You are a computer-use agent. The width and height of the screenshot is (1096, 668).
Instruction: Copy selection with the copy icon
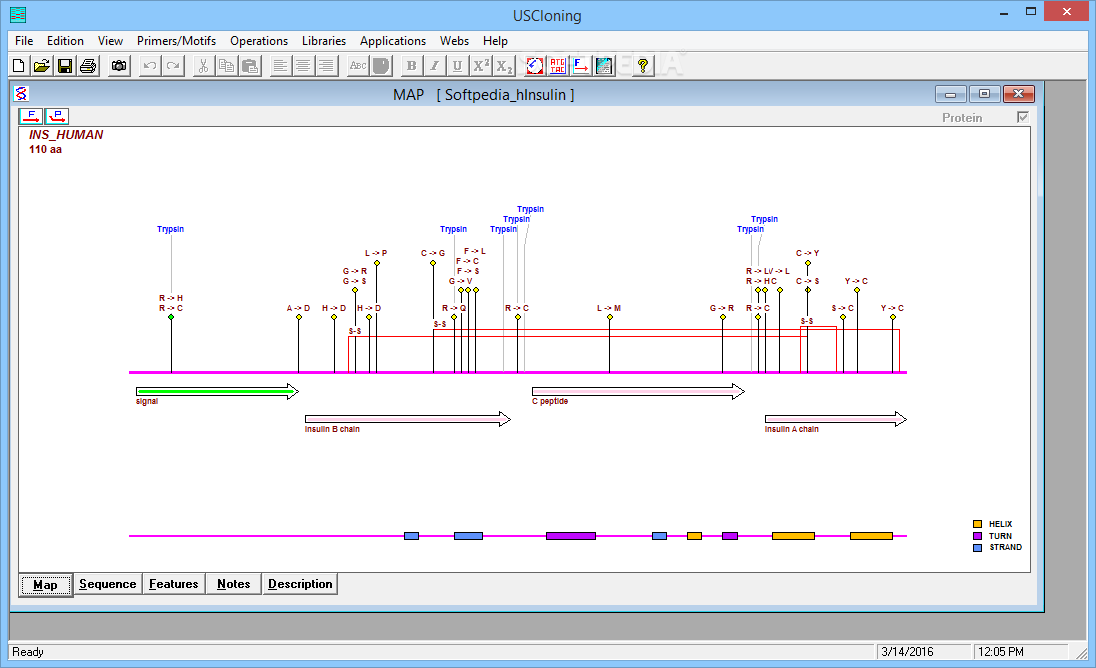click(226, 66)
